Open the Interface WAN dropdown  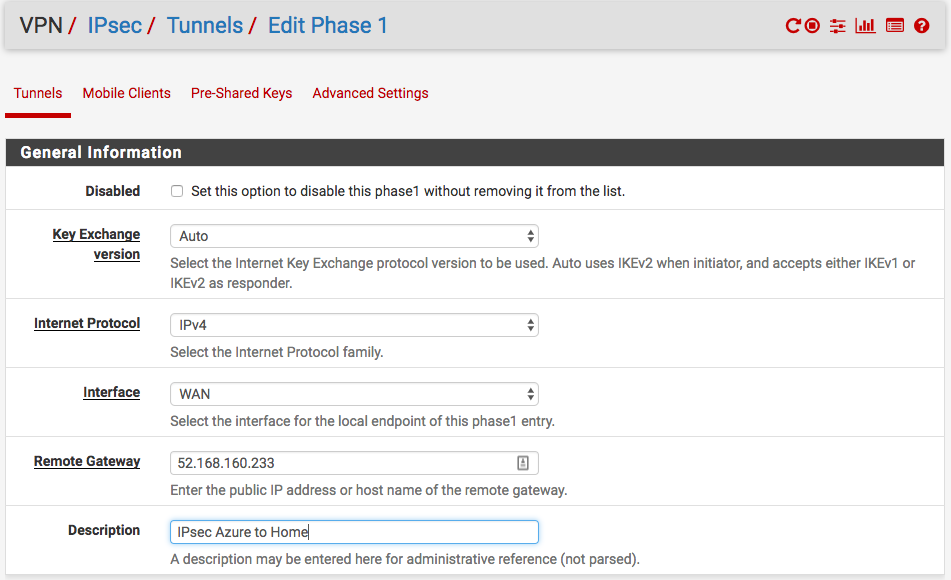click(x=354, y=394)
